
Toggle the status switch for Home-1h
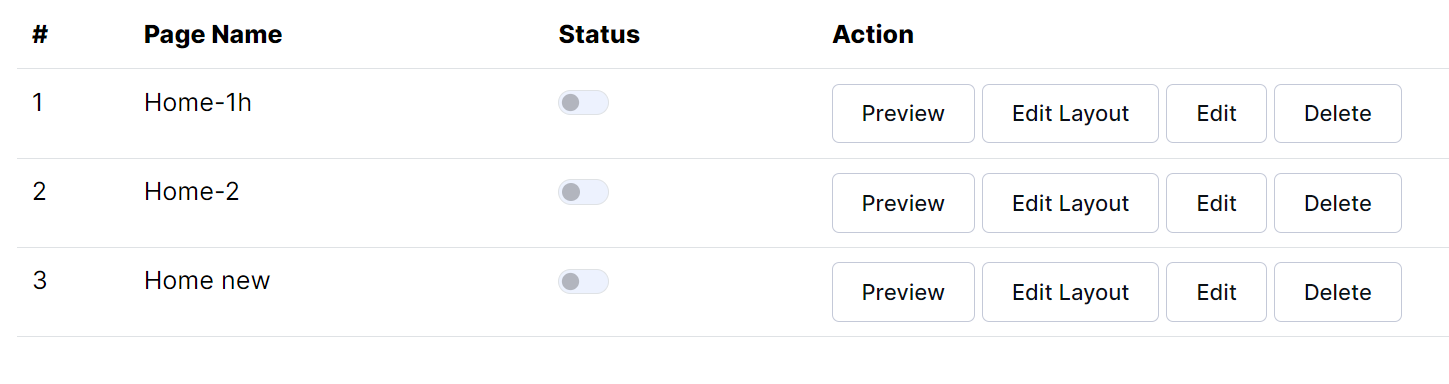click(x=583, y=102)
